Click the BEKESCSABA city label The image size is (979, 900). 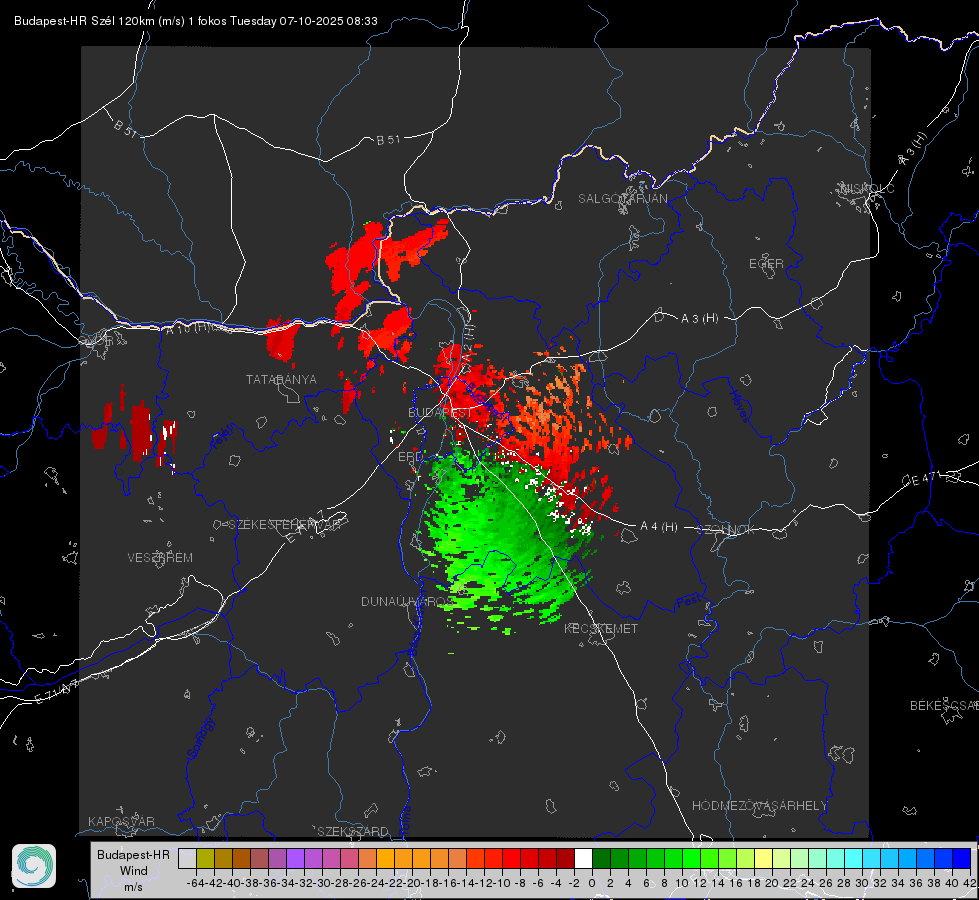point(944,706)
